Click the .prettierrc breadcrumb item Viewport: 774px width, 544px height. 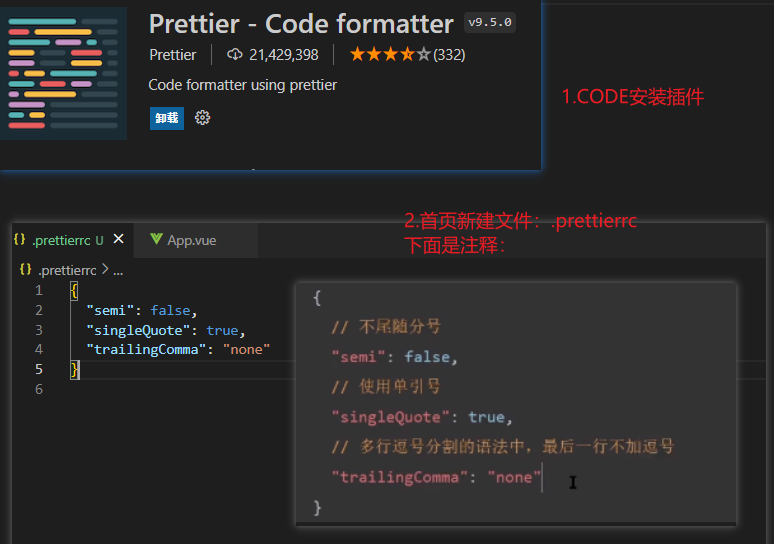click(x=68, y=271)
